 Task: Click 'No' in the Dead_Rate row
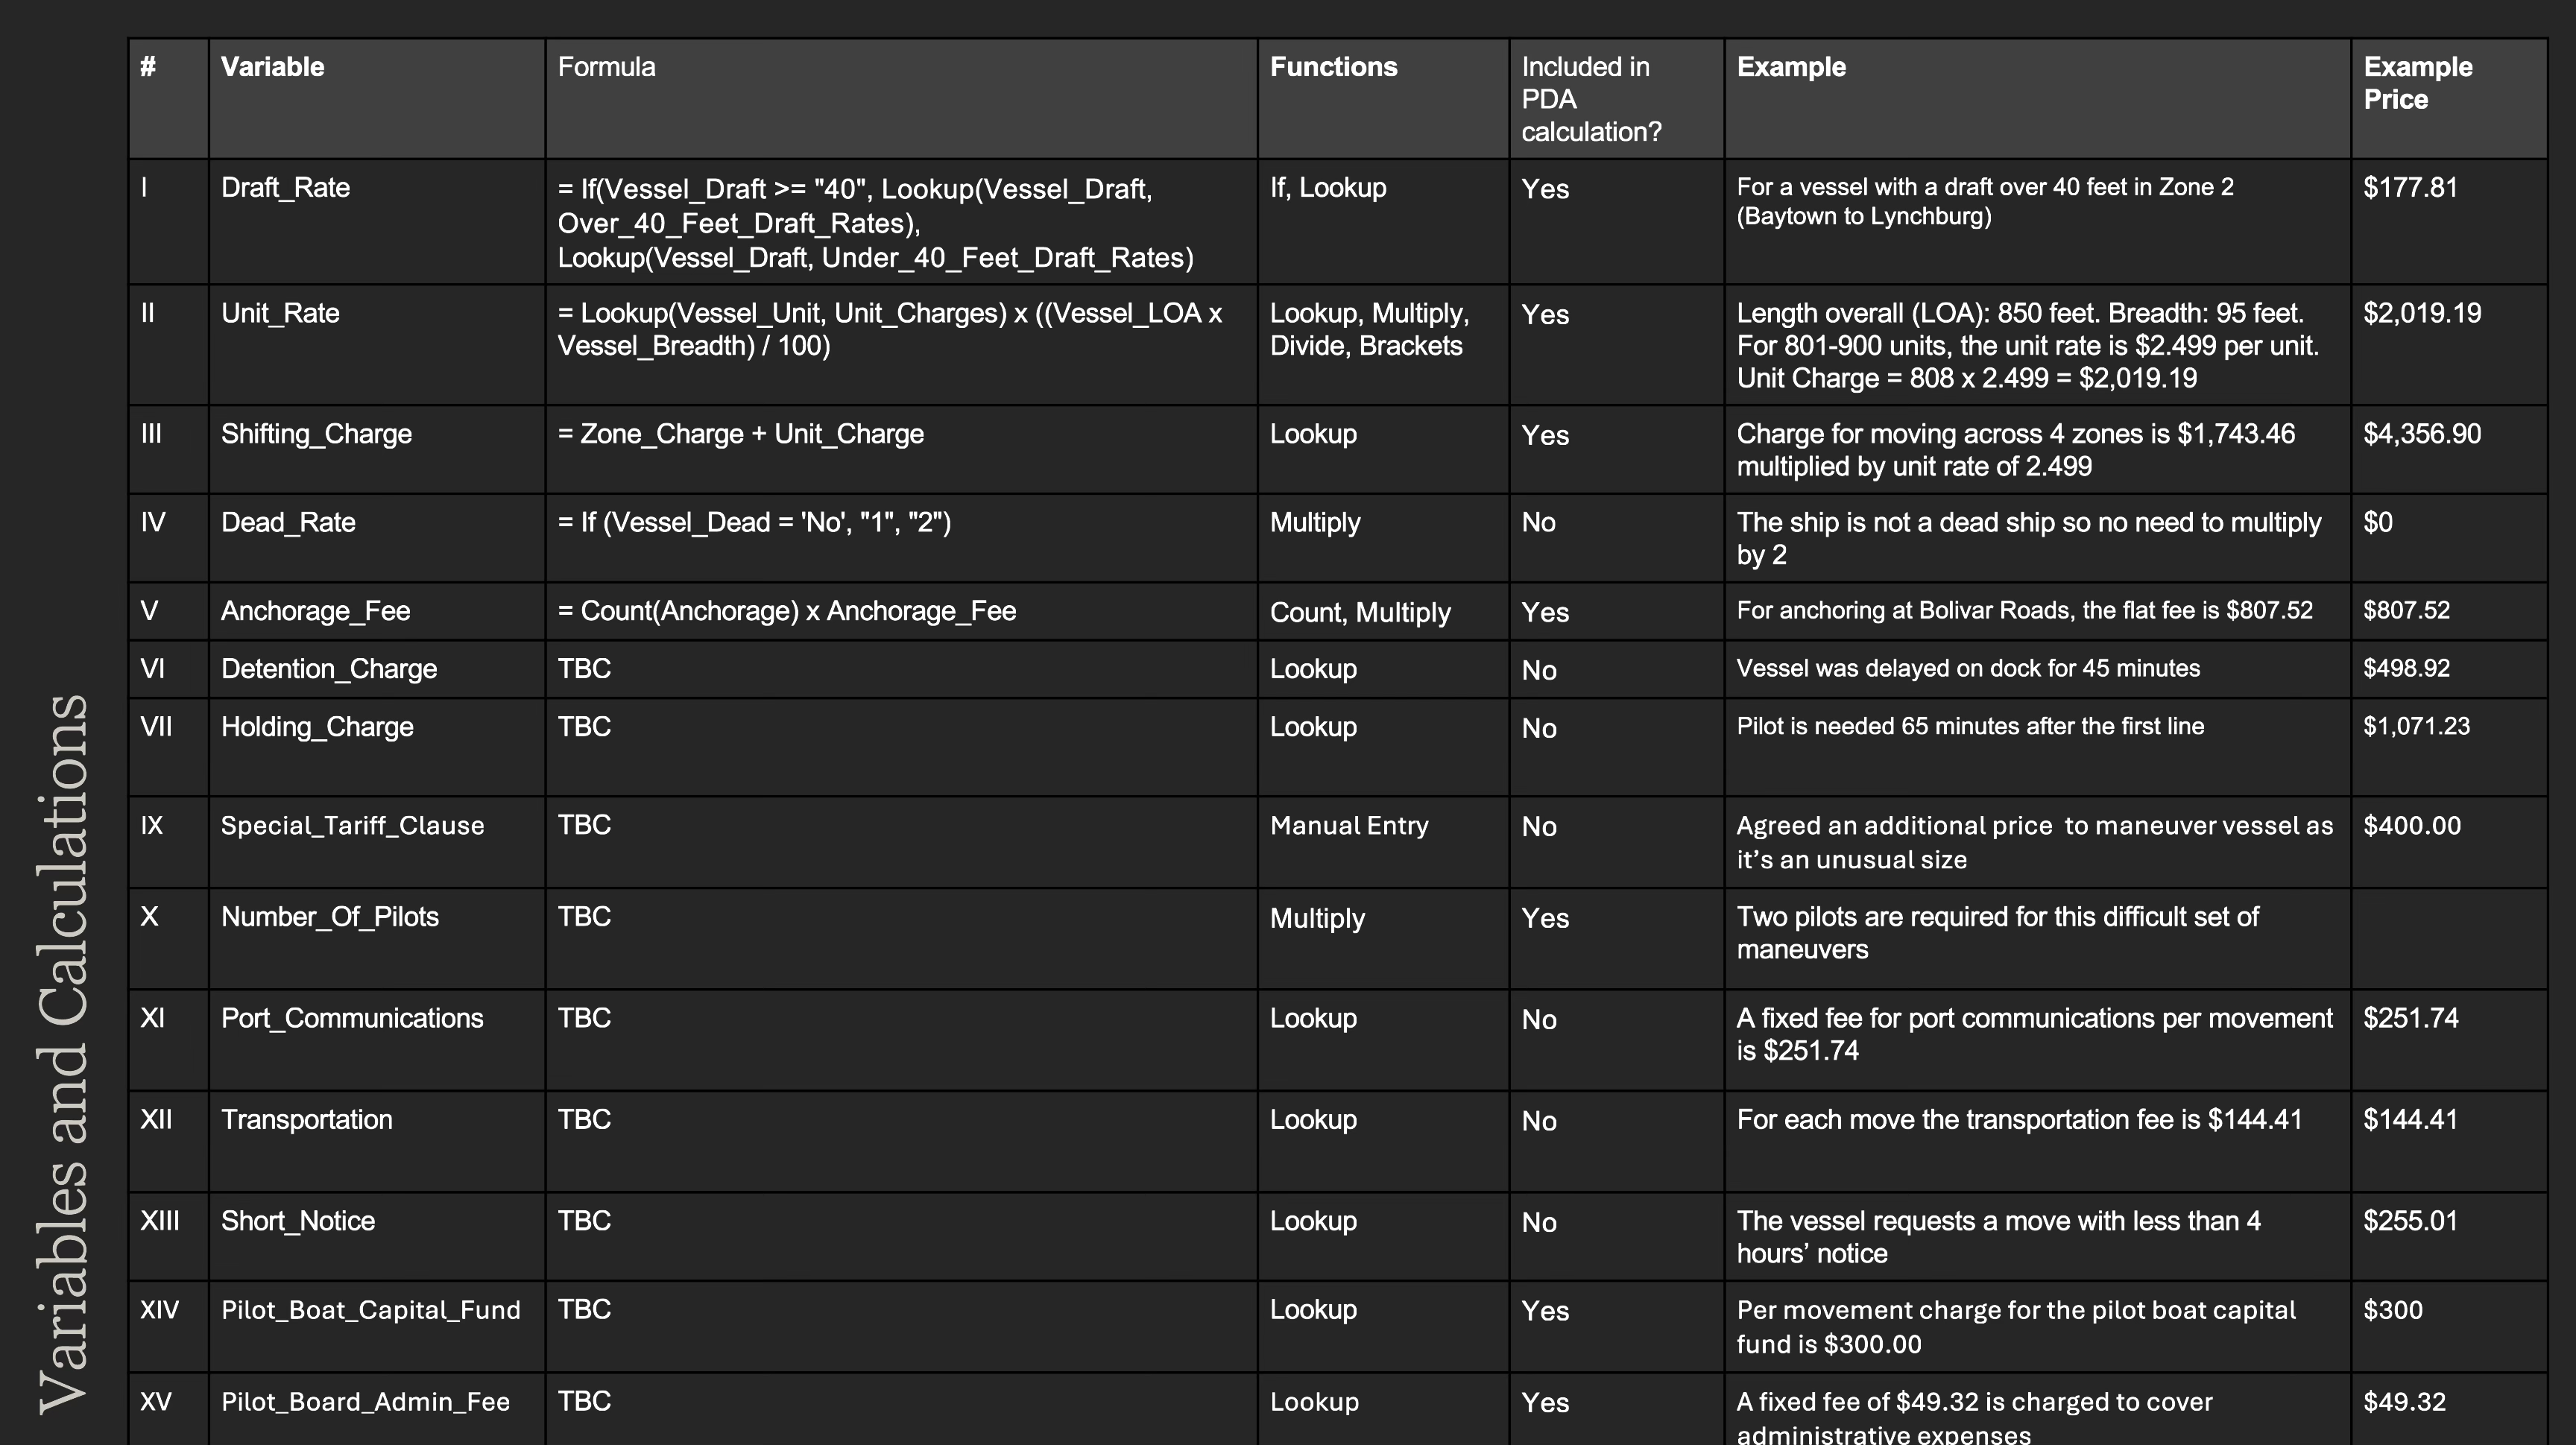(1539, 522)
